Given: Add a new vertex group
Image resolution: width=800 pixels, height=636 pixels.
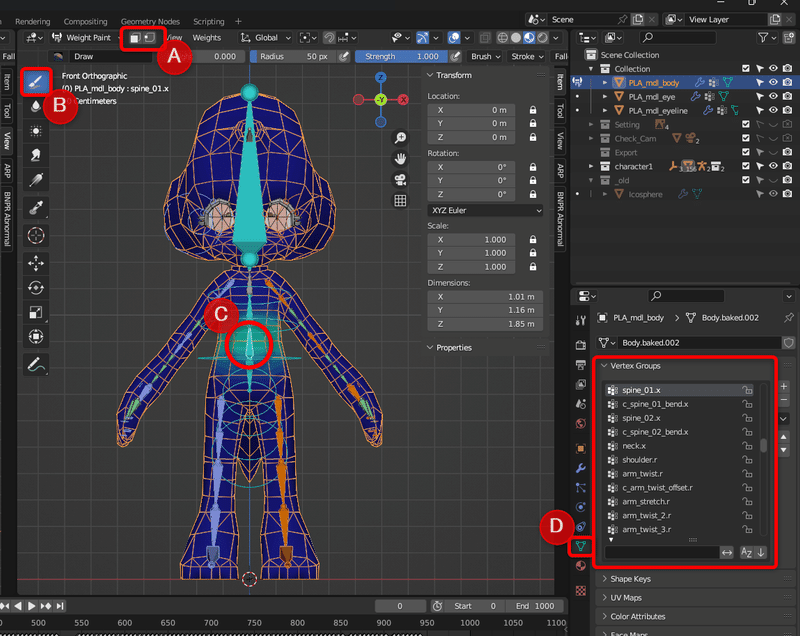Looking at the screenshot, I should [x=784, y=386].
